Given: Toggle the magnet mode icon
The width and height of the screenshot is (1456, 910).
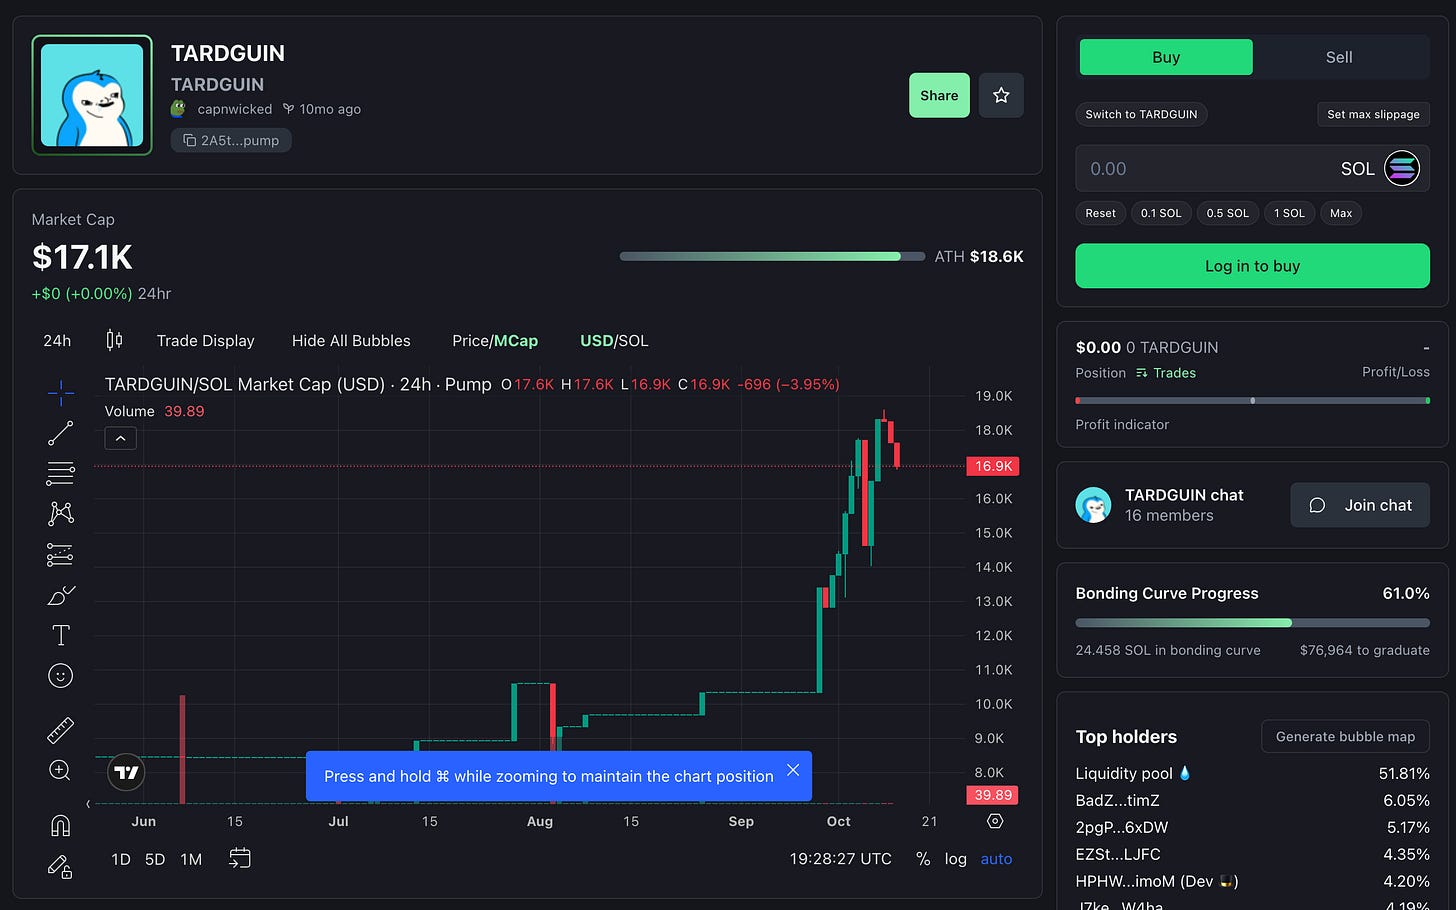Looking at the screenshot, I should (61, 825).
